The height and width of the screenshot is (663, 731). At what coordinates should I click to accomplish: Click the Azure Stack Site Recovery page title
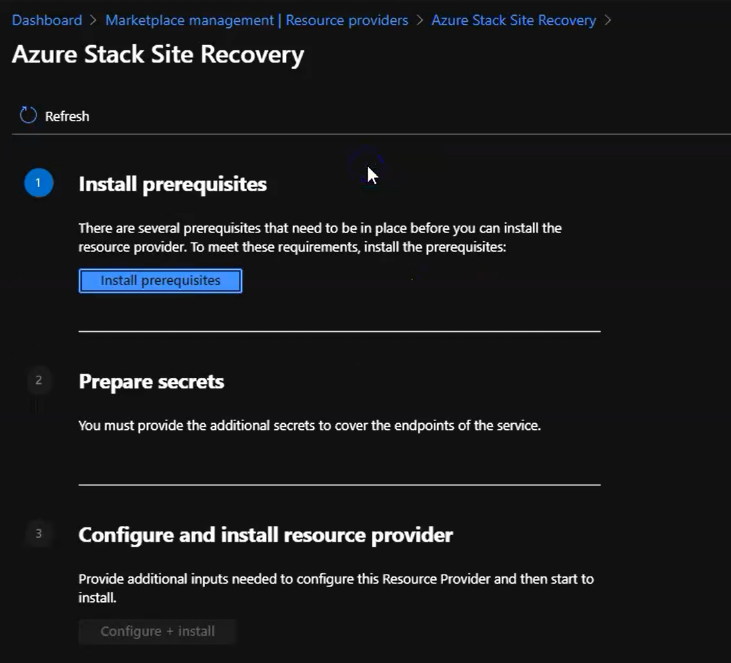158,55
